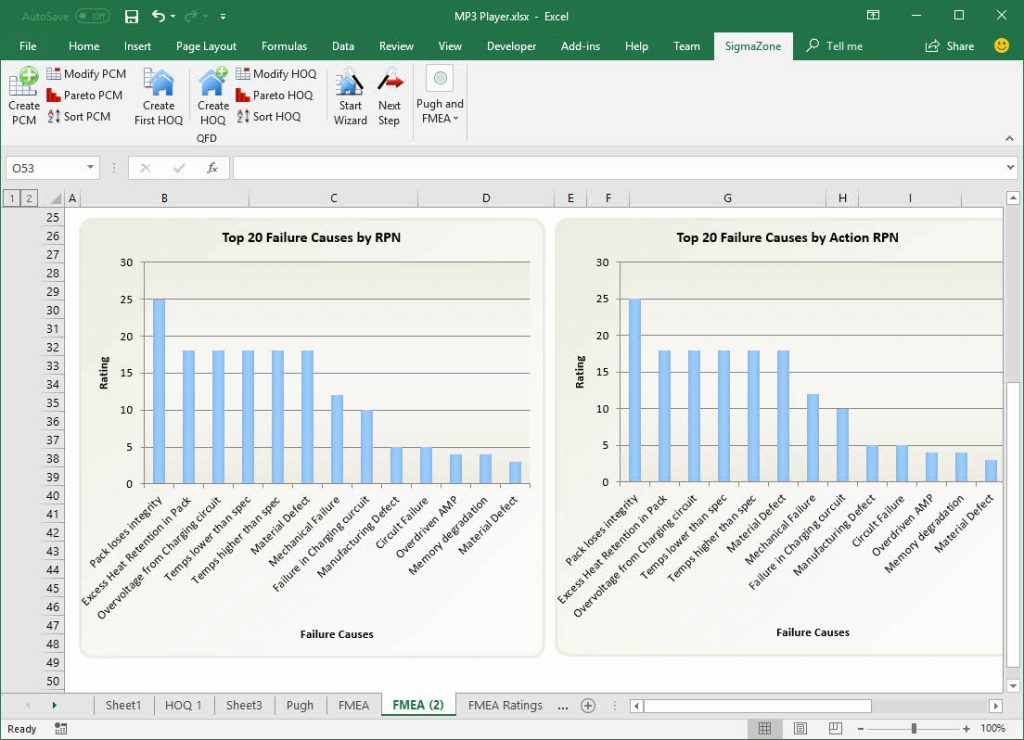Click macro recording icon in status bar

click(61, 729)
